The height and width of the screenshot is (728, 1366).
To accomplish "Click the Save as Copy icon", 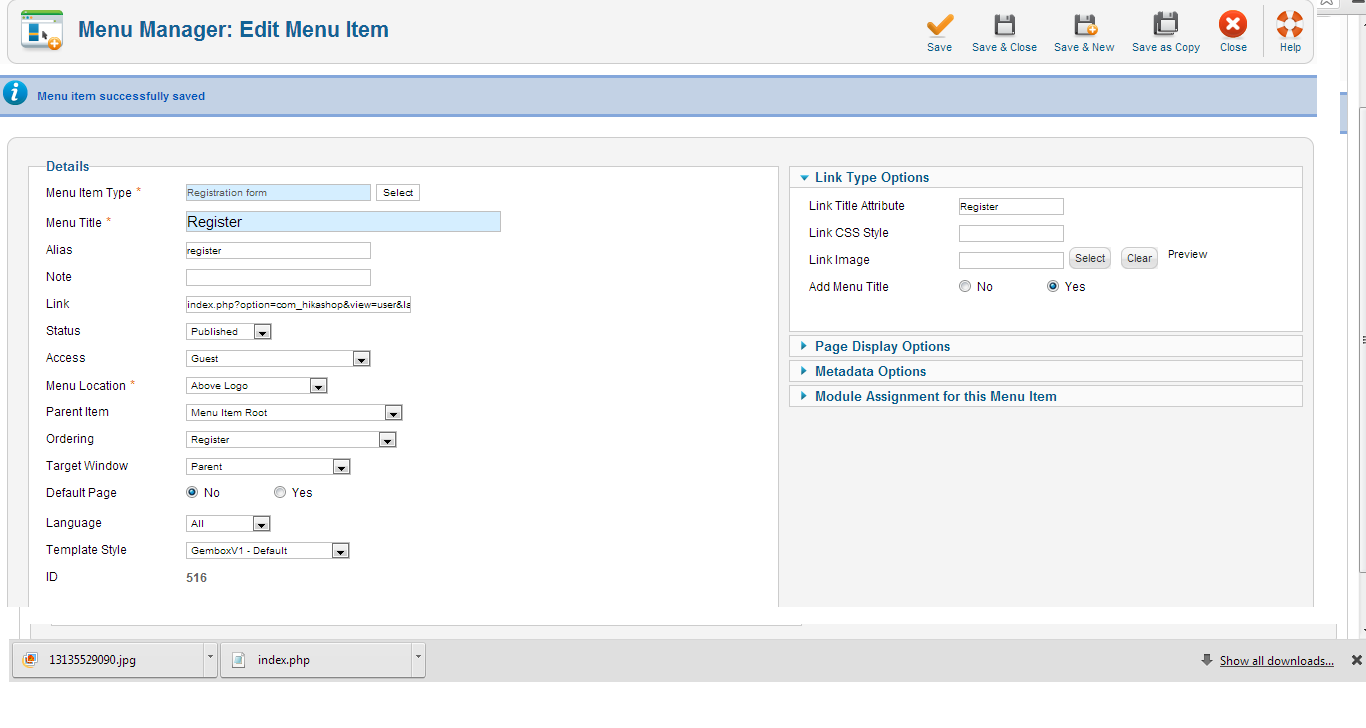I will [x=1166, y=25].
